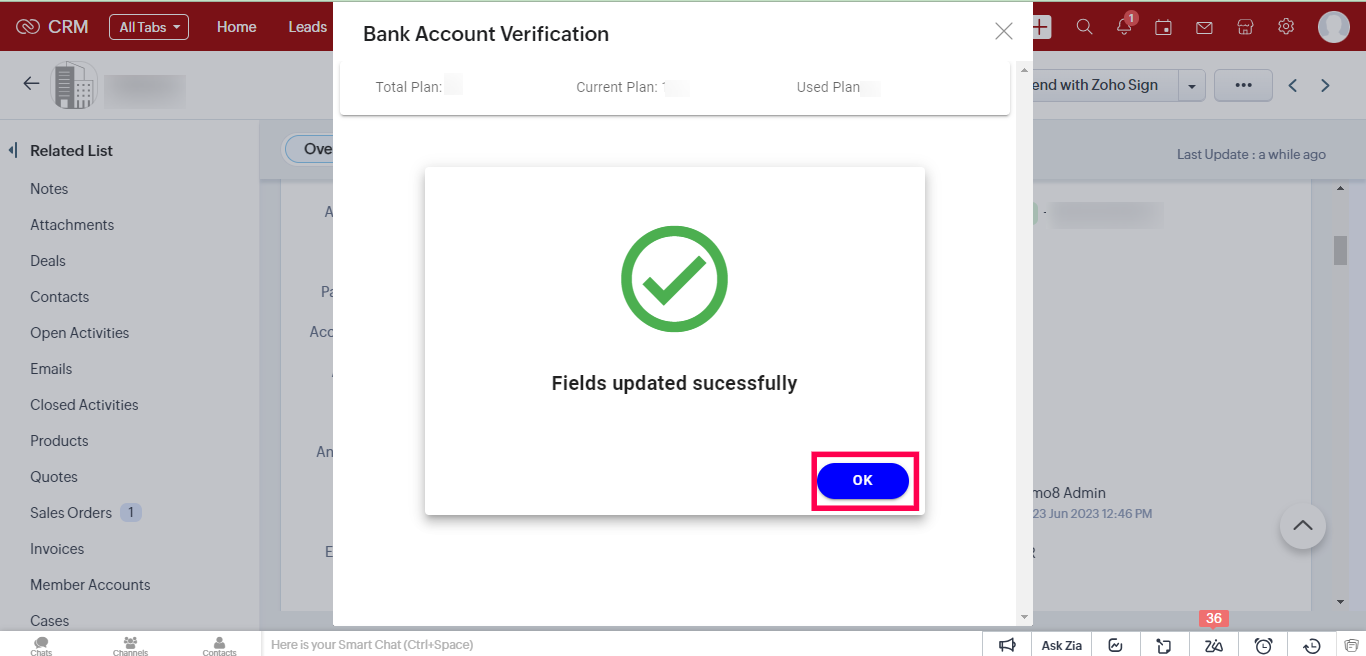Open the mail icon in header
Image resolution: width=1366 pixels, height=656 pixels.
(1204, 27)
